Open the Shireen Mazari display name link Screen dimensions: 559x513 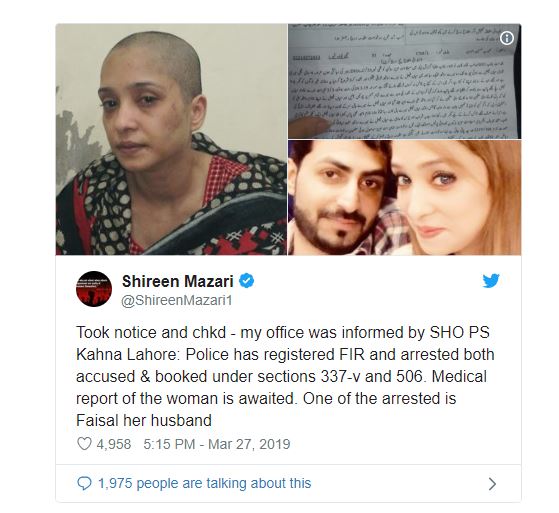click(x=178, y=281)
